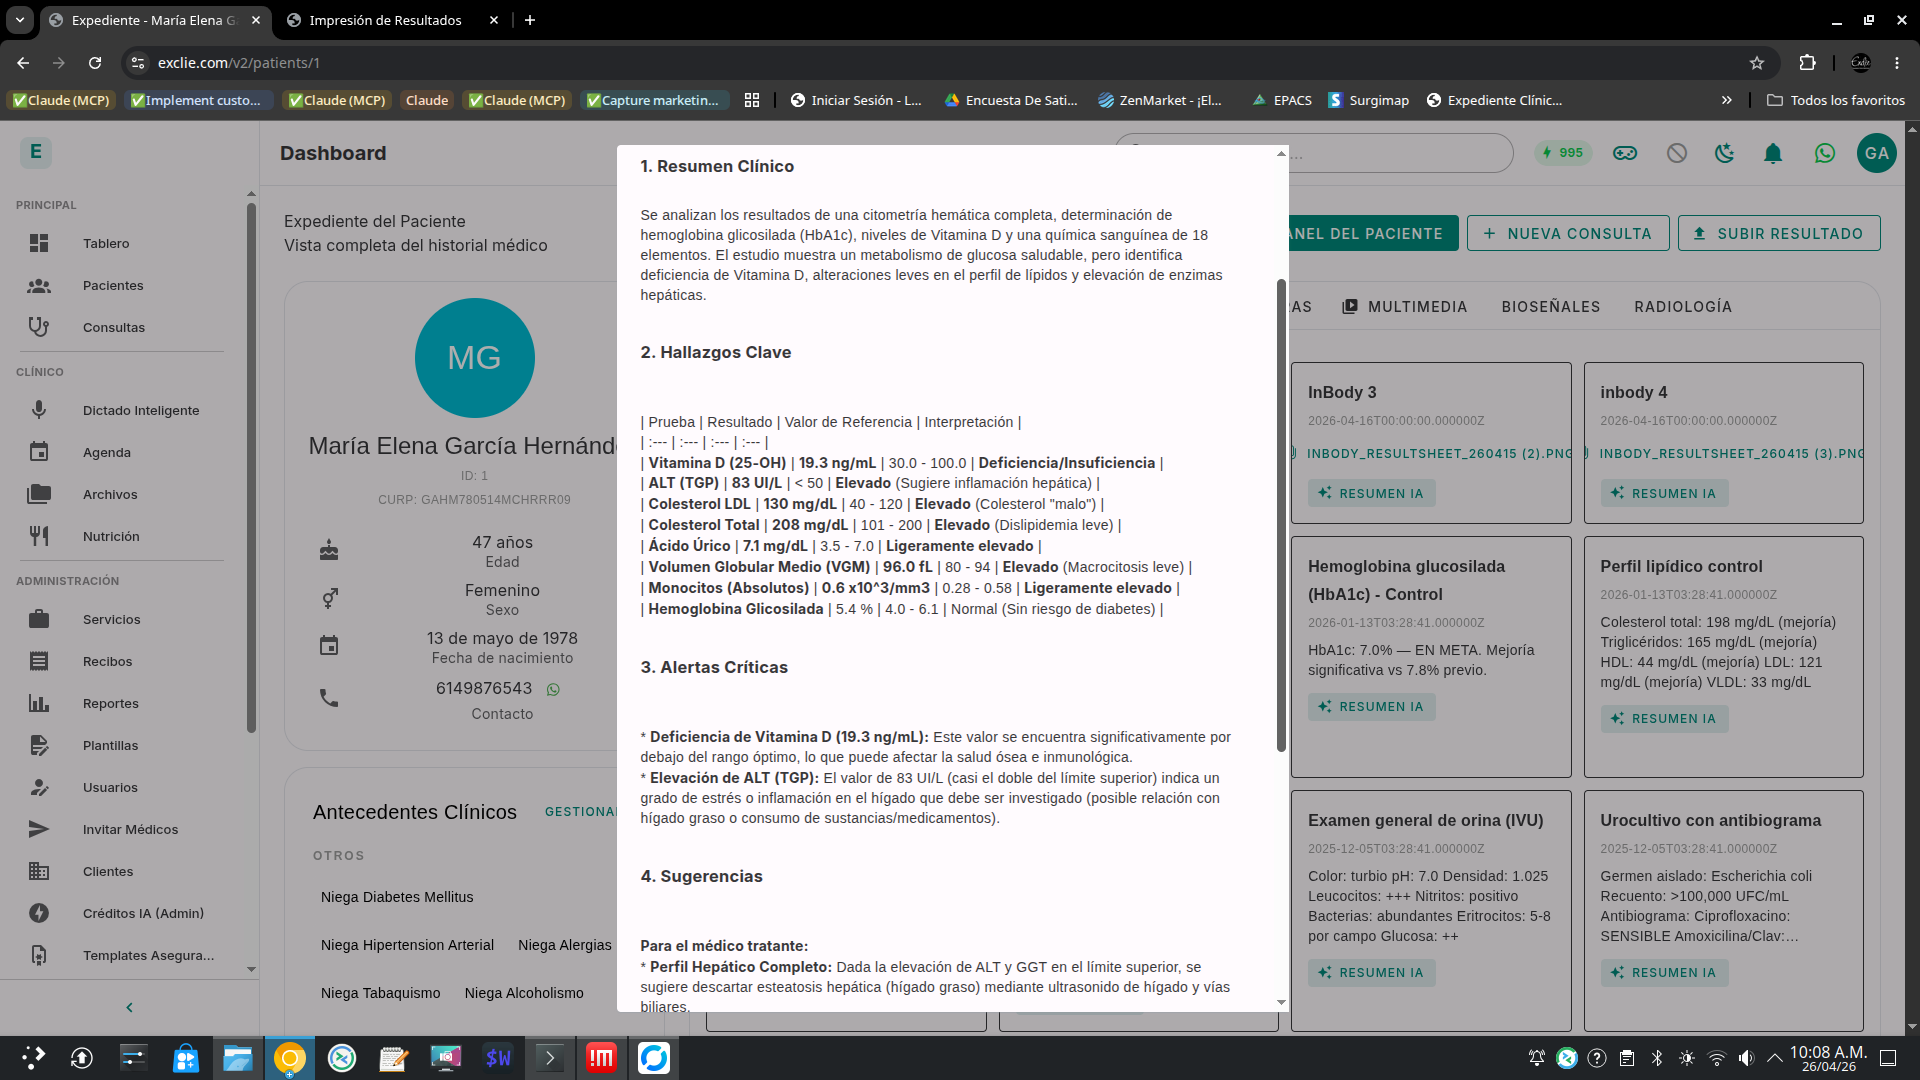Bookmark this page with star icon
Image resolution: width=1920 pixels, height=1080 pixels.
pos(1756,63)
